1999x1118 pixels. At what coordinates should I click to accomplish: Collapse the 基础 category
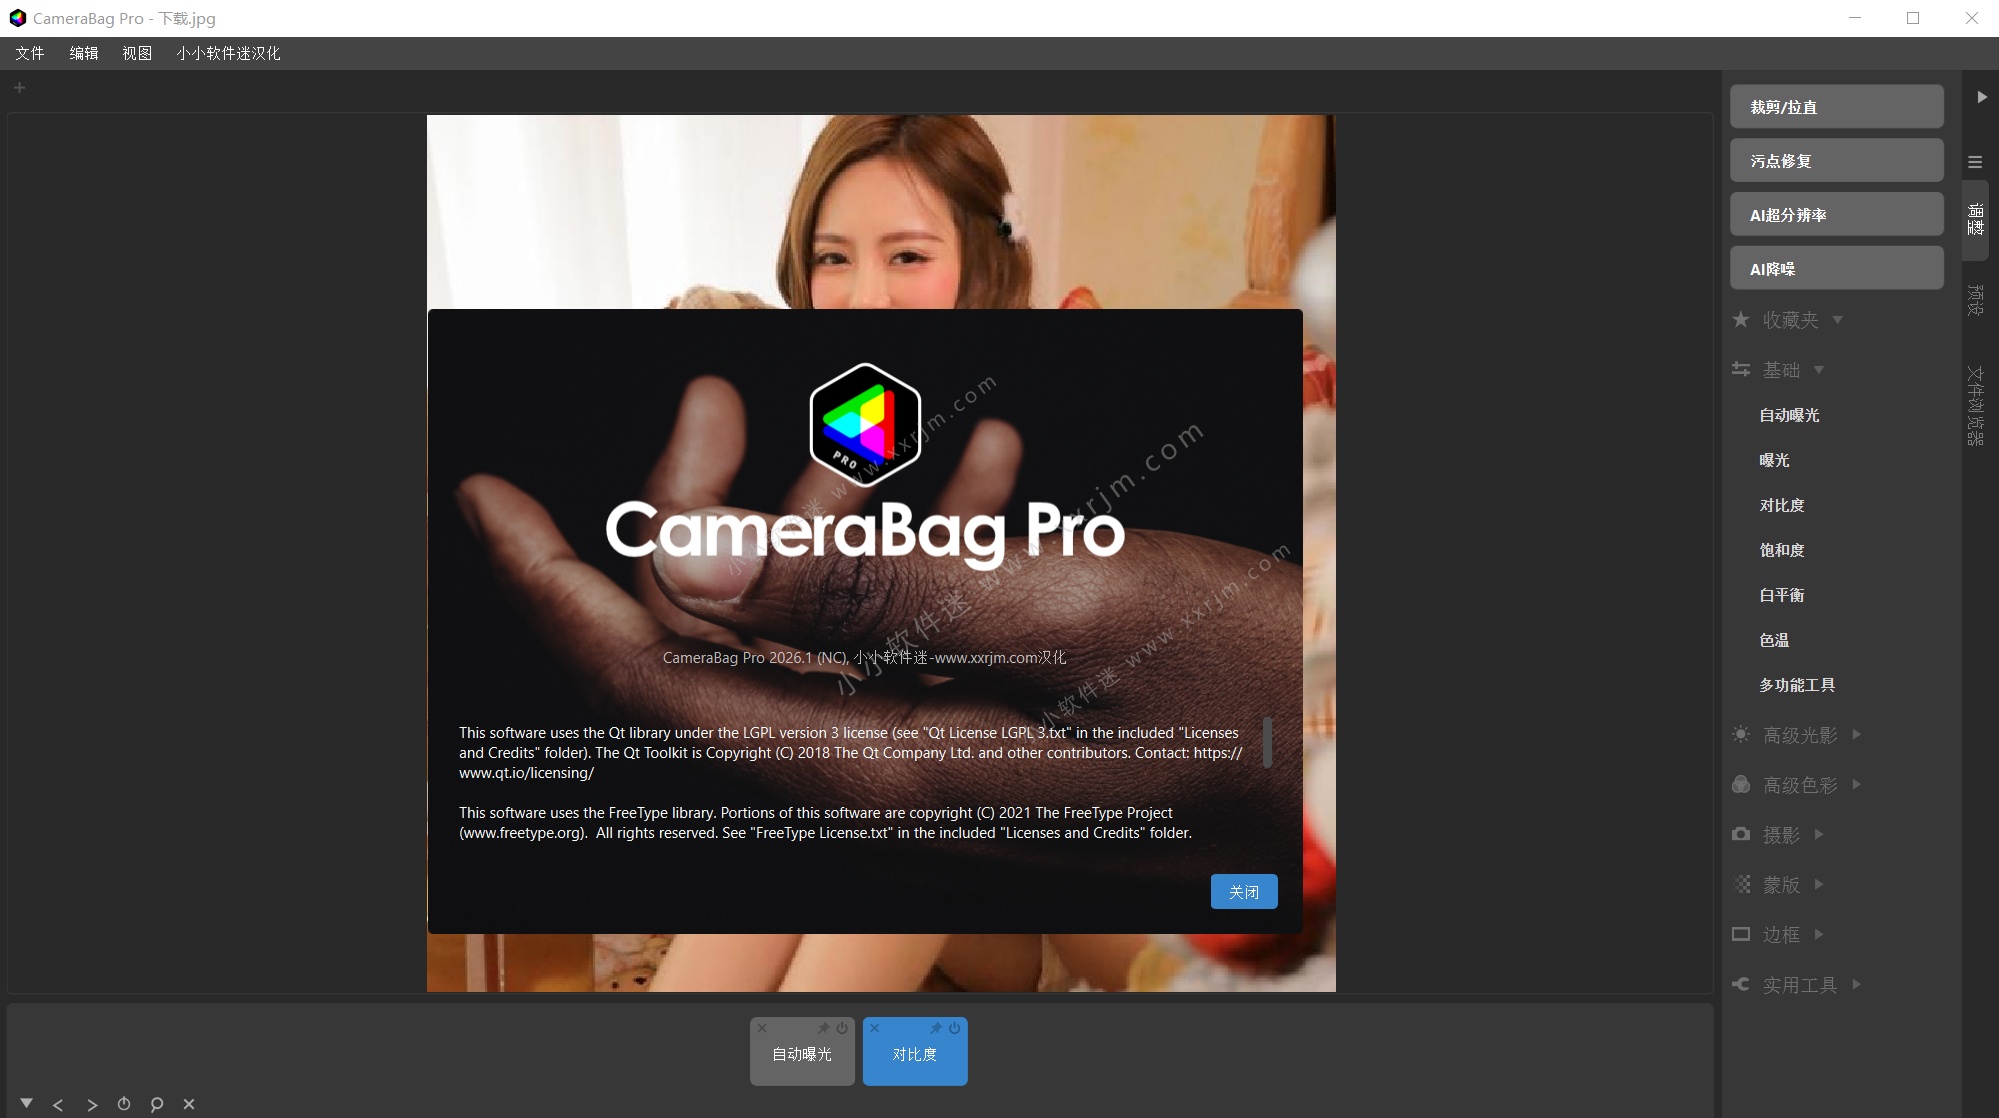coord(1819,369)
